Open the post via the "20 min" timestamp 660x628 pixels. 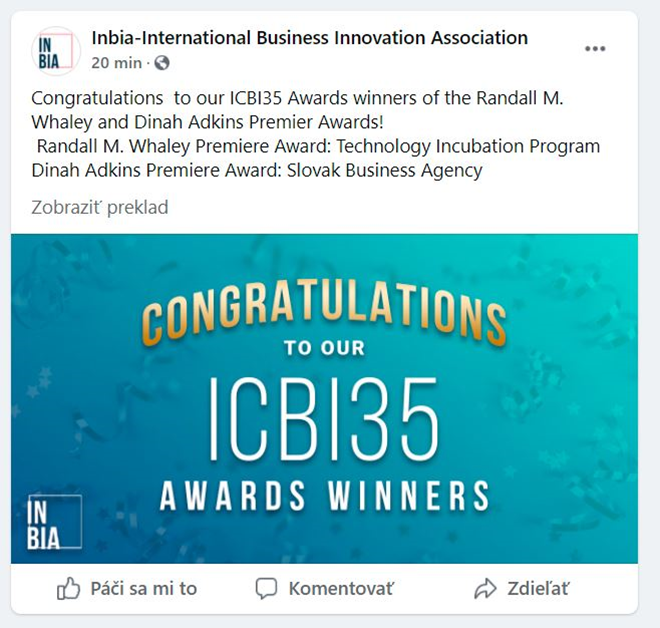[x=115, y=63]
